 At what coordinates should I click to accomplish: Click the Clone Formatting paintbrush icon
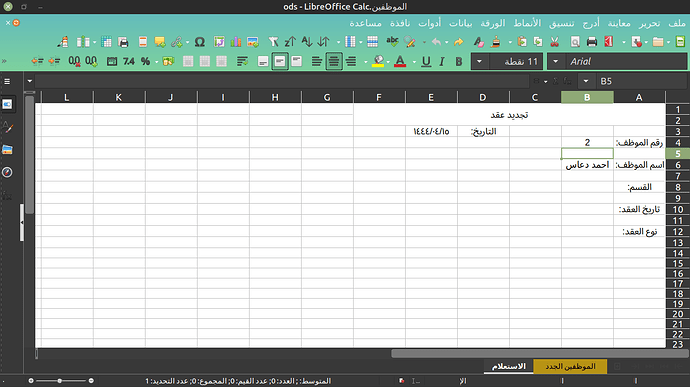(496, 42)
